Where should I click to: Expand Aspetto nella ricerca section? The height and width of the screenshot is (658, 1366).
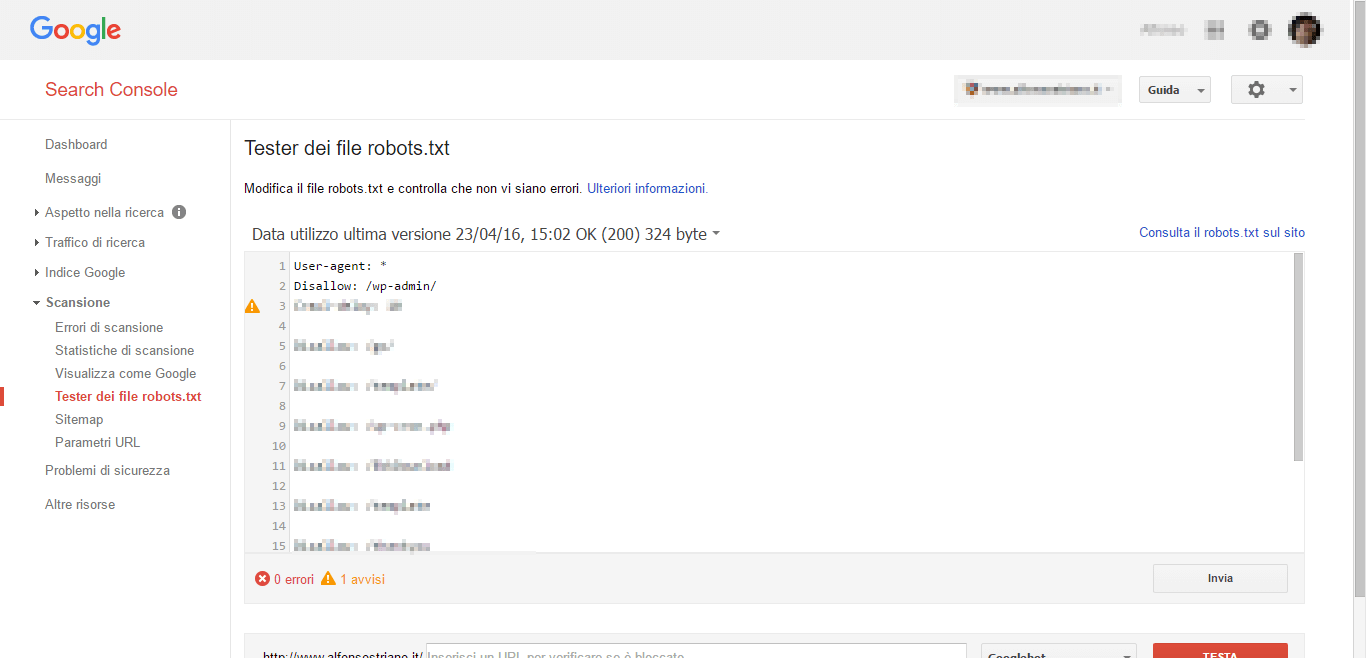click(37, 212)
